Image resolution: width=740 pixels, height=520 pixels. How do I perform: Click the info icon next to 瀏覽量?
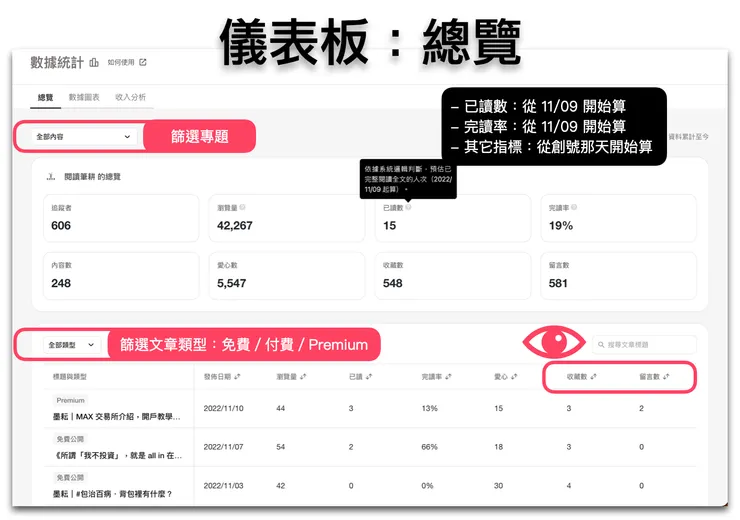point(242,207)
